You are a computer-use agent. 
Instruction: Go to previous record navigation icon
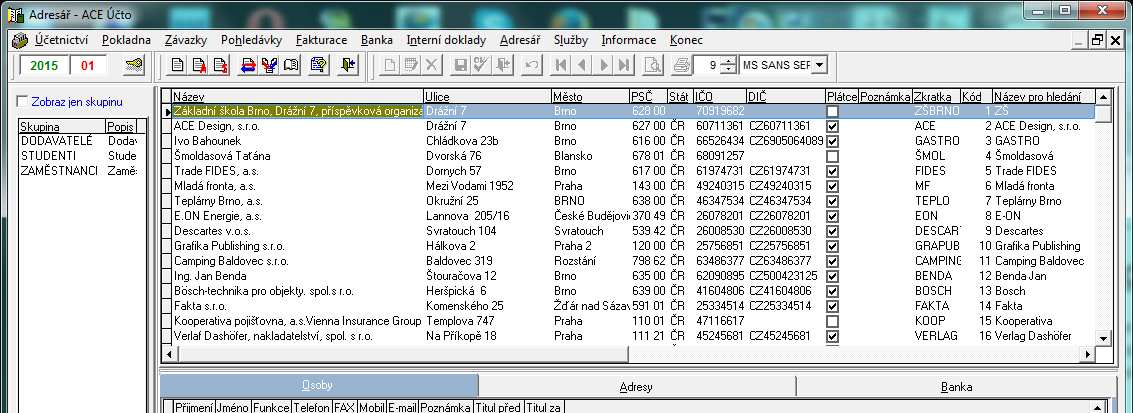[582, 66]
